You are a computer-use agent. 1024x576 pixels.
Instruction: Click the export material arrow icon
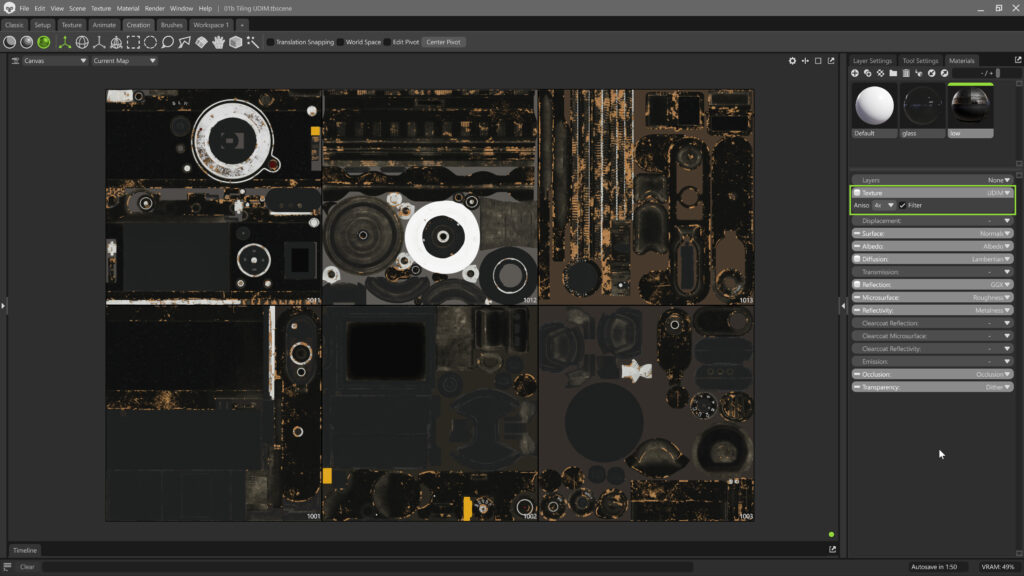944,73
